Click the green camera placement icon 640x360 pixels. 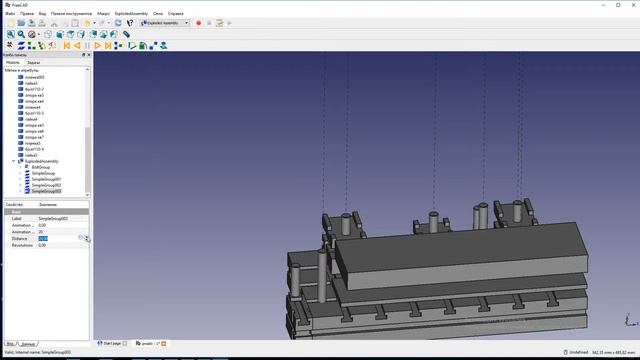143,46
